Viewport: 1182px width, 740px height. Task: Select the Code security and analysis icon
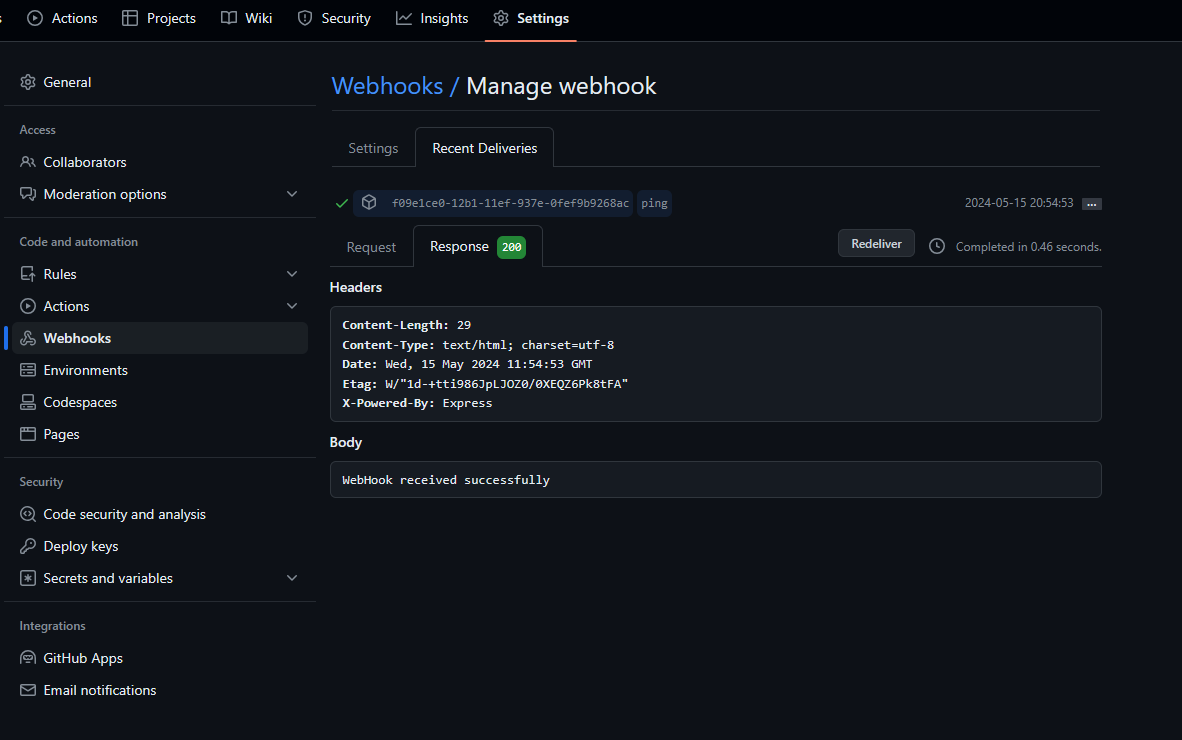[28, 514]
